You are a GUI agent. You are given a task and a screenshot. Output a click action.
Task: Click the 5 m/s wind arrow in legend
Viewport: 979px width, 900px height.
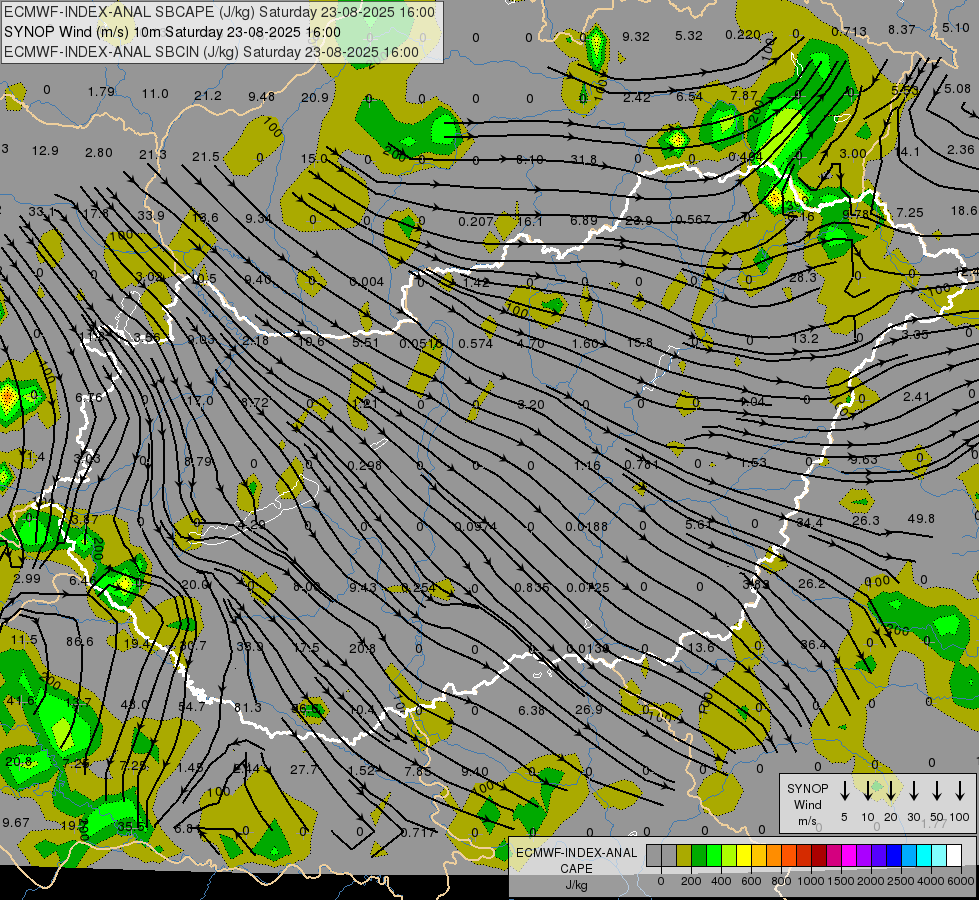pyautogui.click(x=844, y=791)
